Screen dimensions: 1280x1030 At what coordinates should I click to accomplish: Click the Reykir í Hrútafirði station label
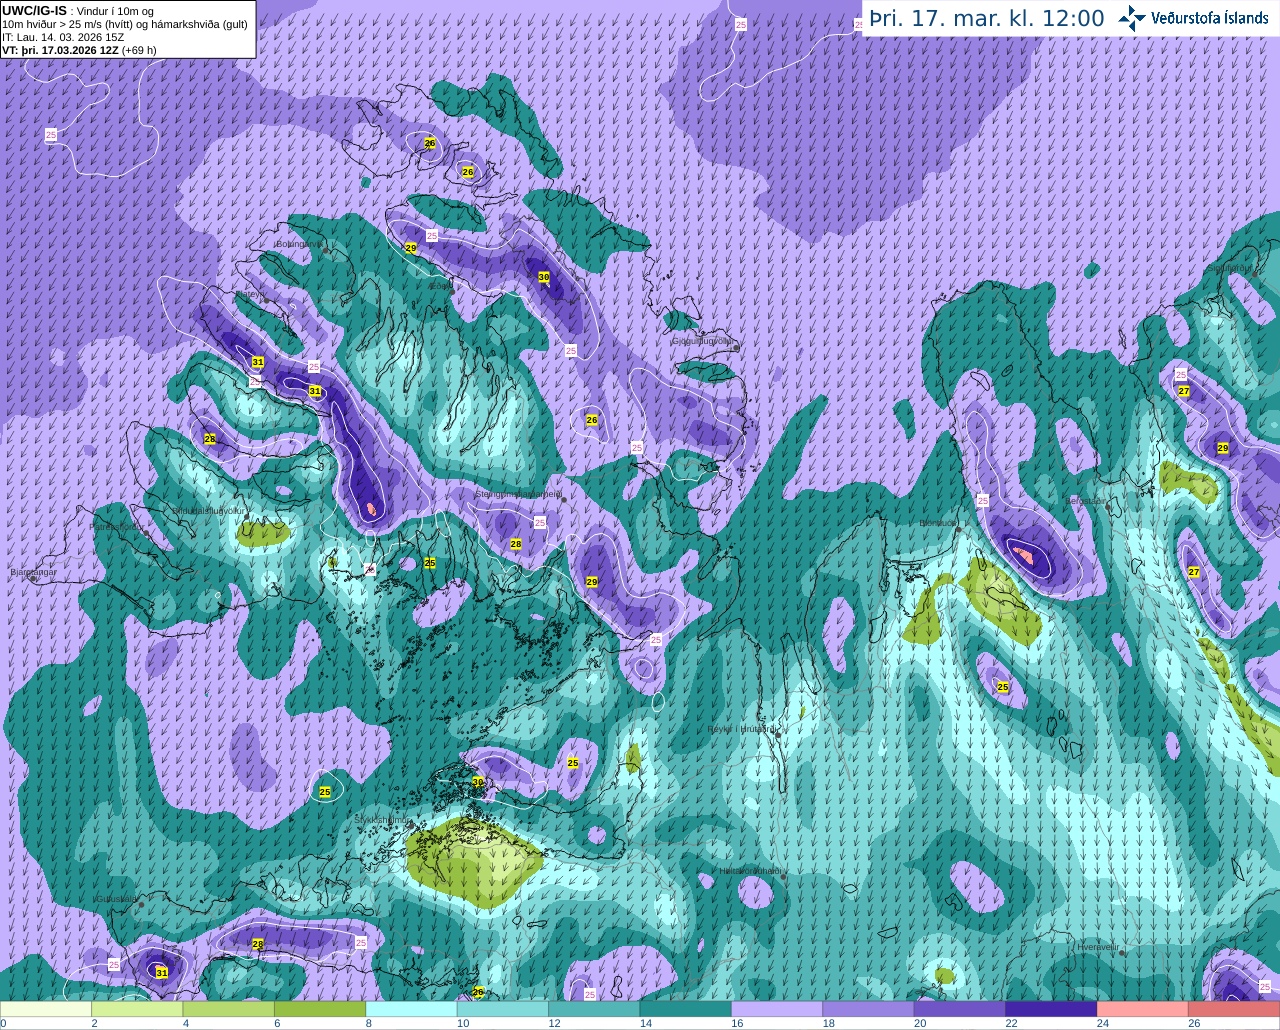[x=741, y=729]
